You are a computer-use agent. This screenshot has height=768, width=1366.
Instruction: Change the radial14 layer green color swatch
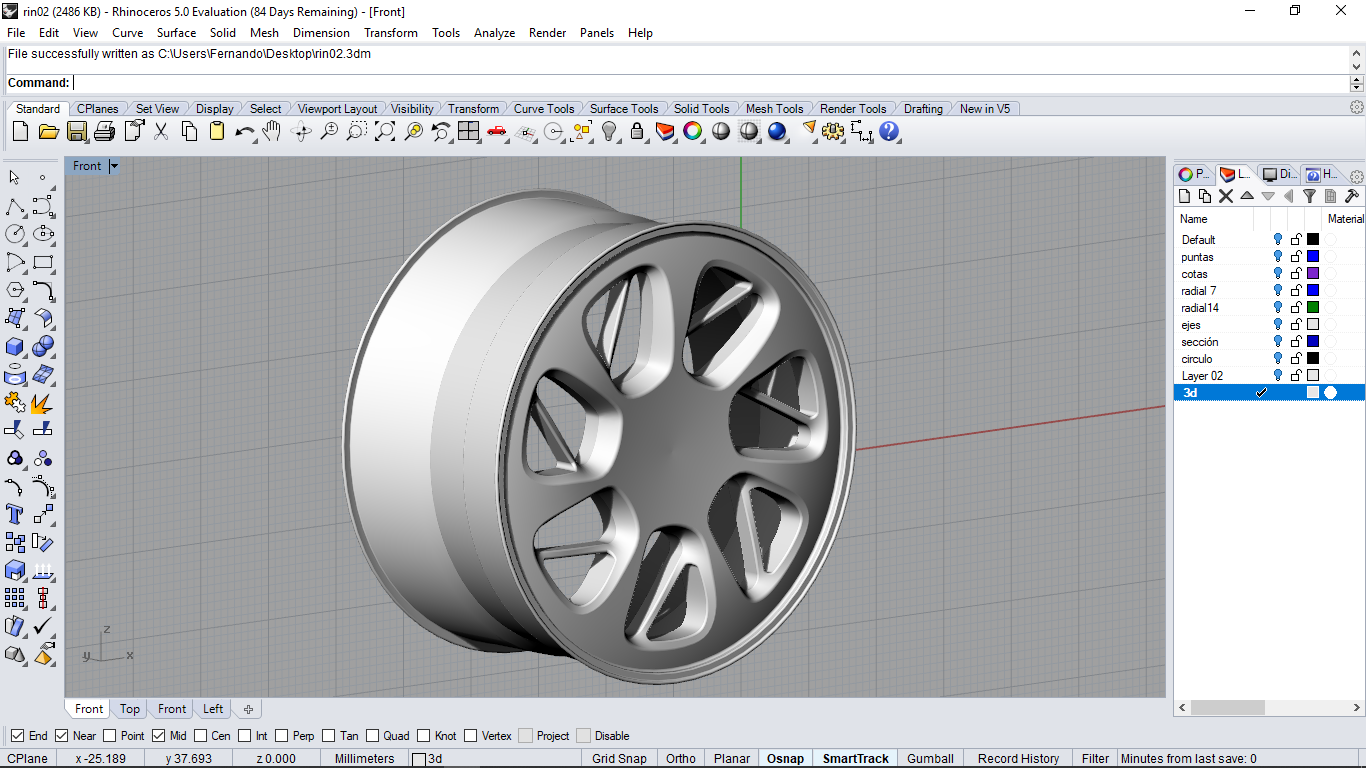click(x=1313, y=308)
